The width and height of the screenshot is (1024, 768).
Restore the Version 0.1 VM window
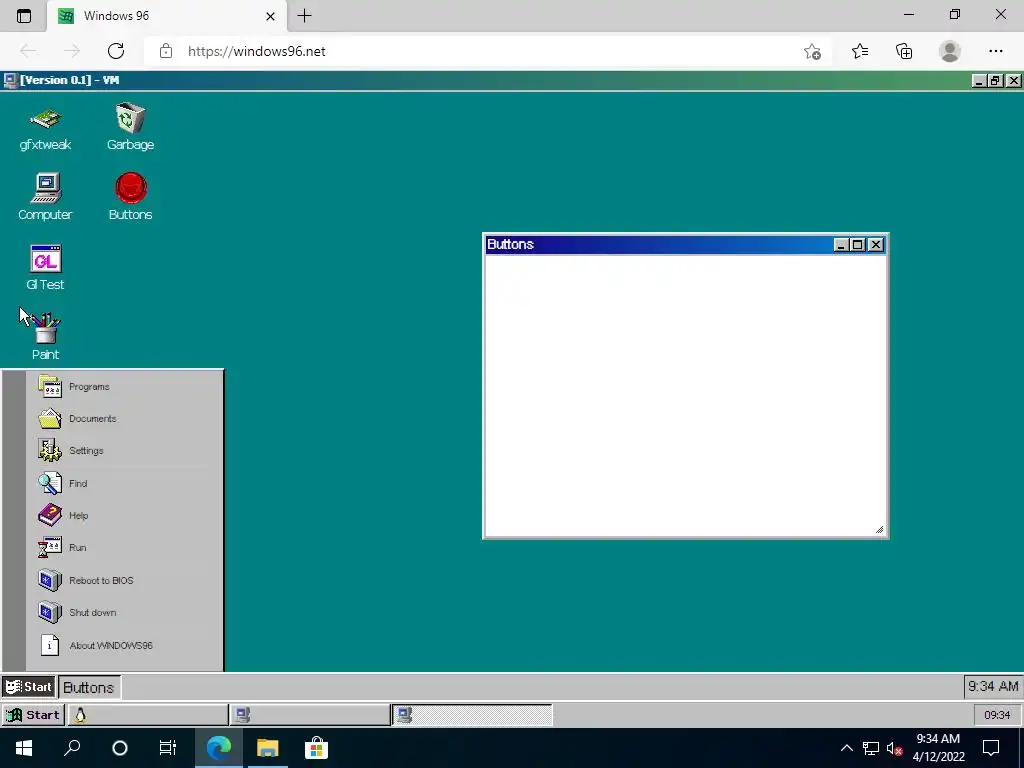[x=995, y=80]
